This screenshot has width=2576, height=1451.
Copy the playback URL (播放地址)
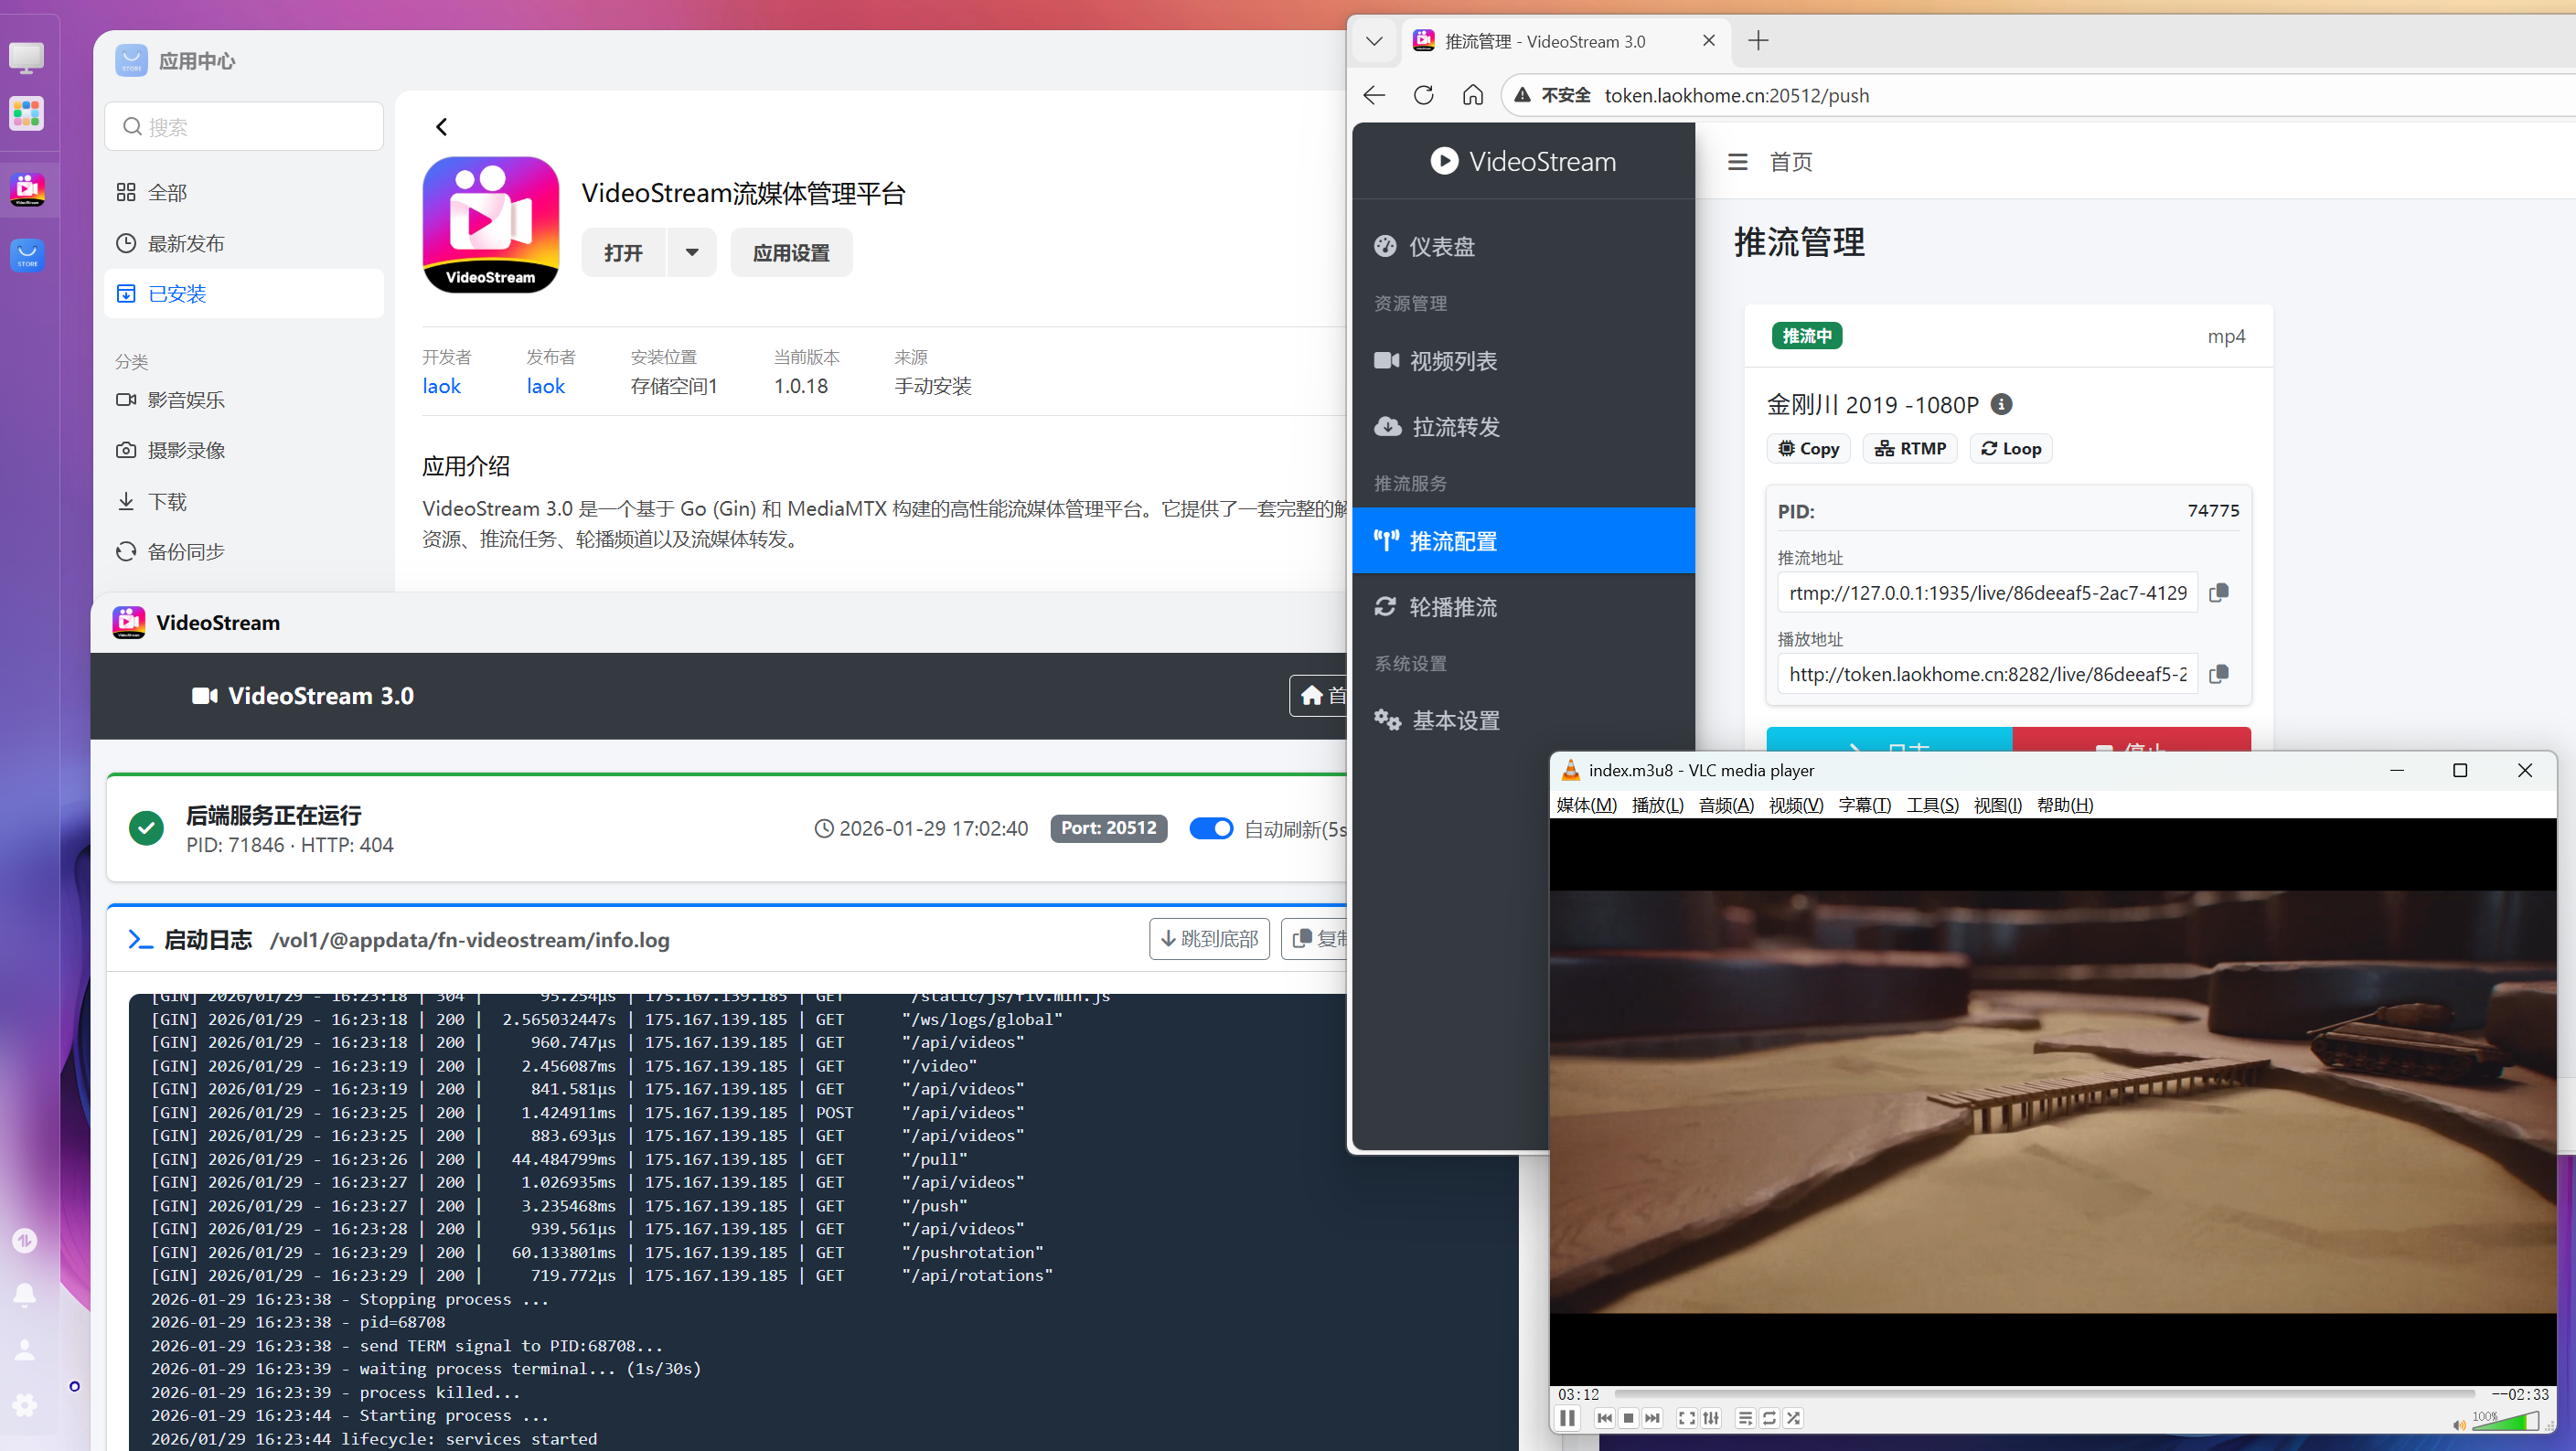[x=2218, y=674]
